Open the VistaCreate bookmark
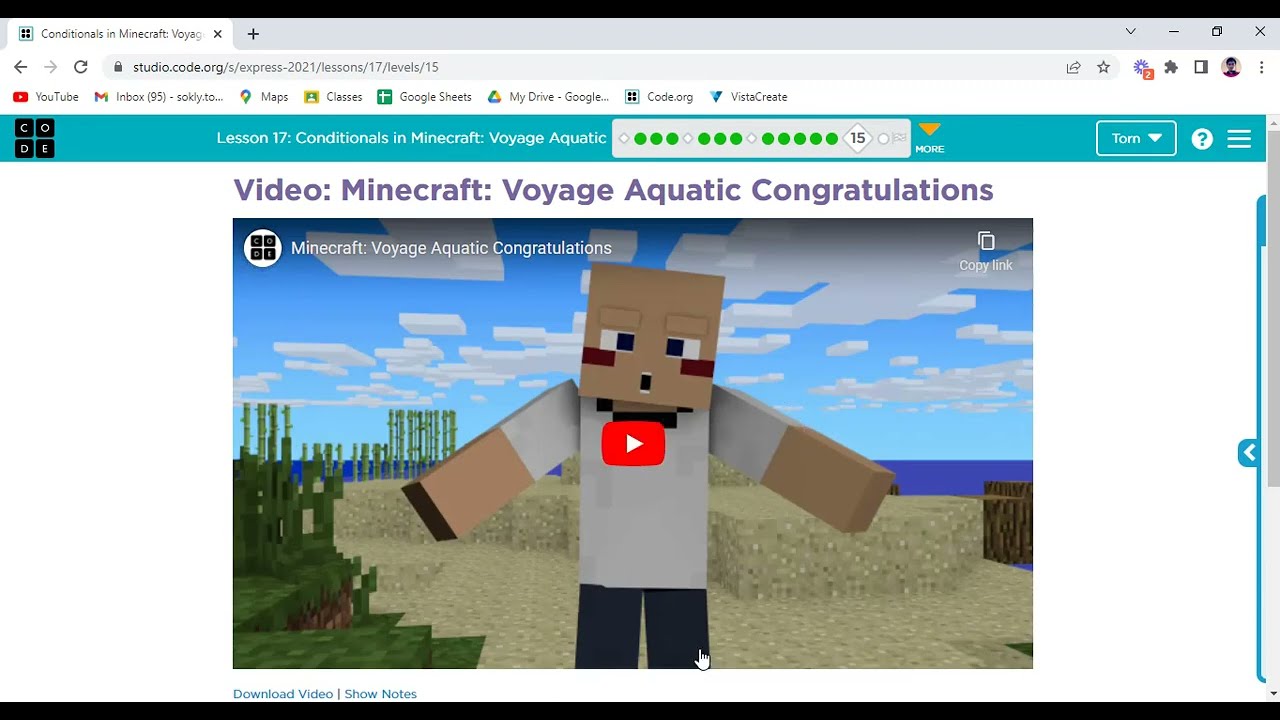The height and width of the screenshot is (720, 1280). [748, 97]
